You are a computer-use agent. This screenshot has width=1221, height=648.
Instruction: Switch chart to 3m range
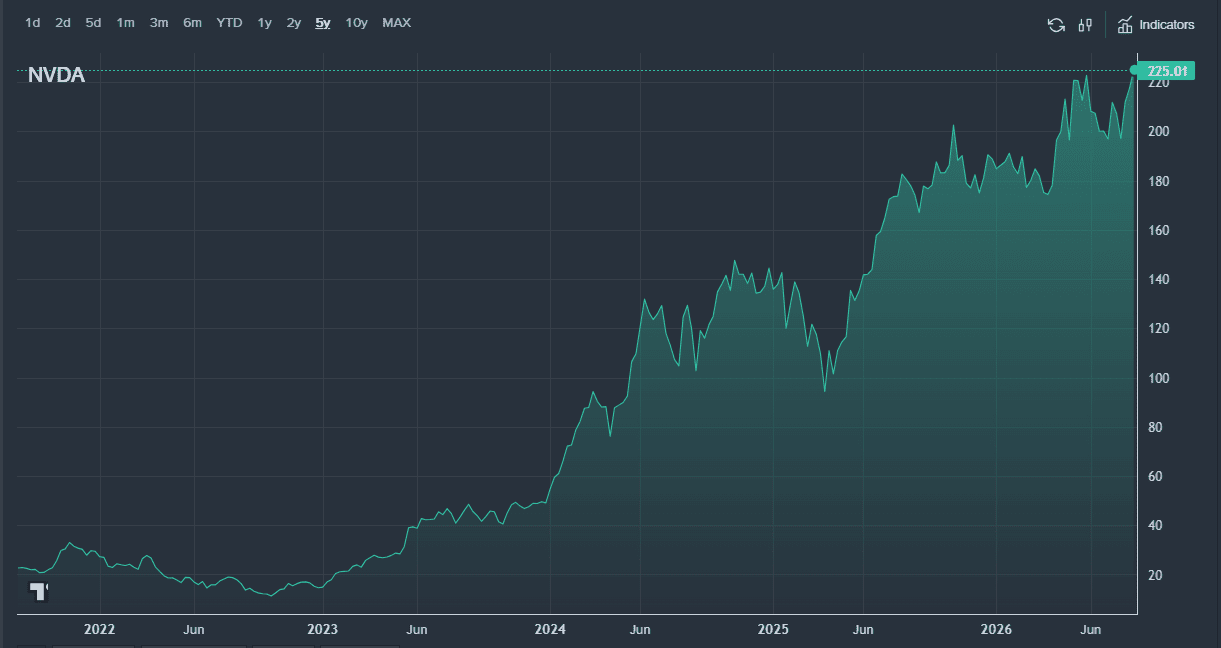159,23
